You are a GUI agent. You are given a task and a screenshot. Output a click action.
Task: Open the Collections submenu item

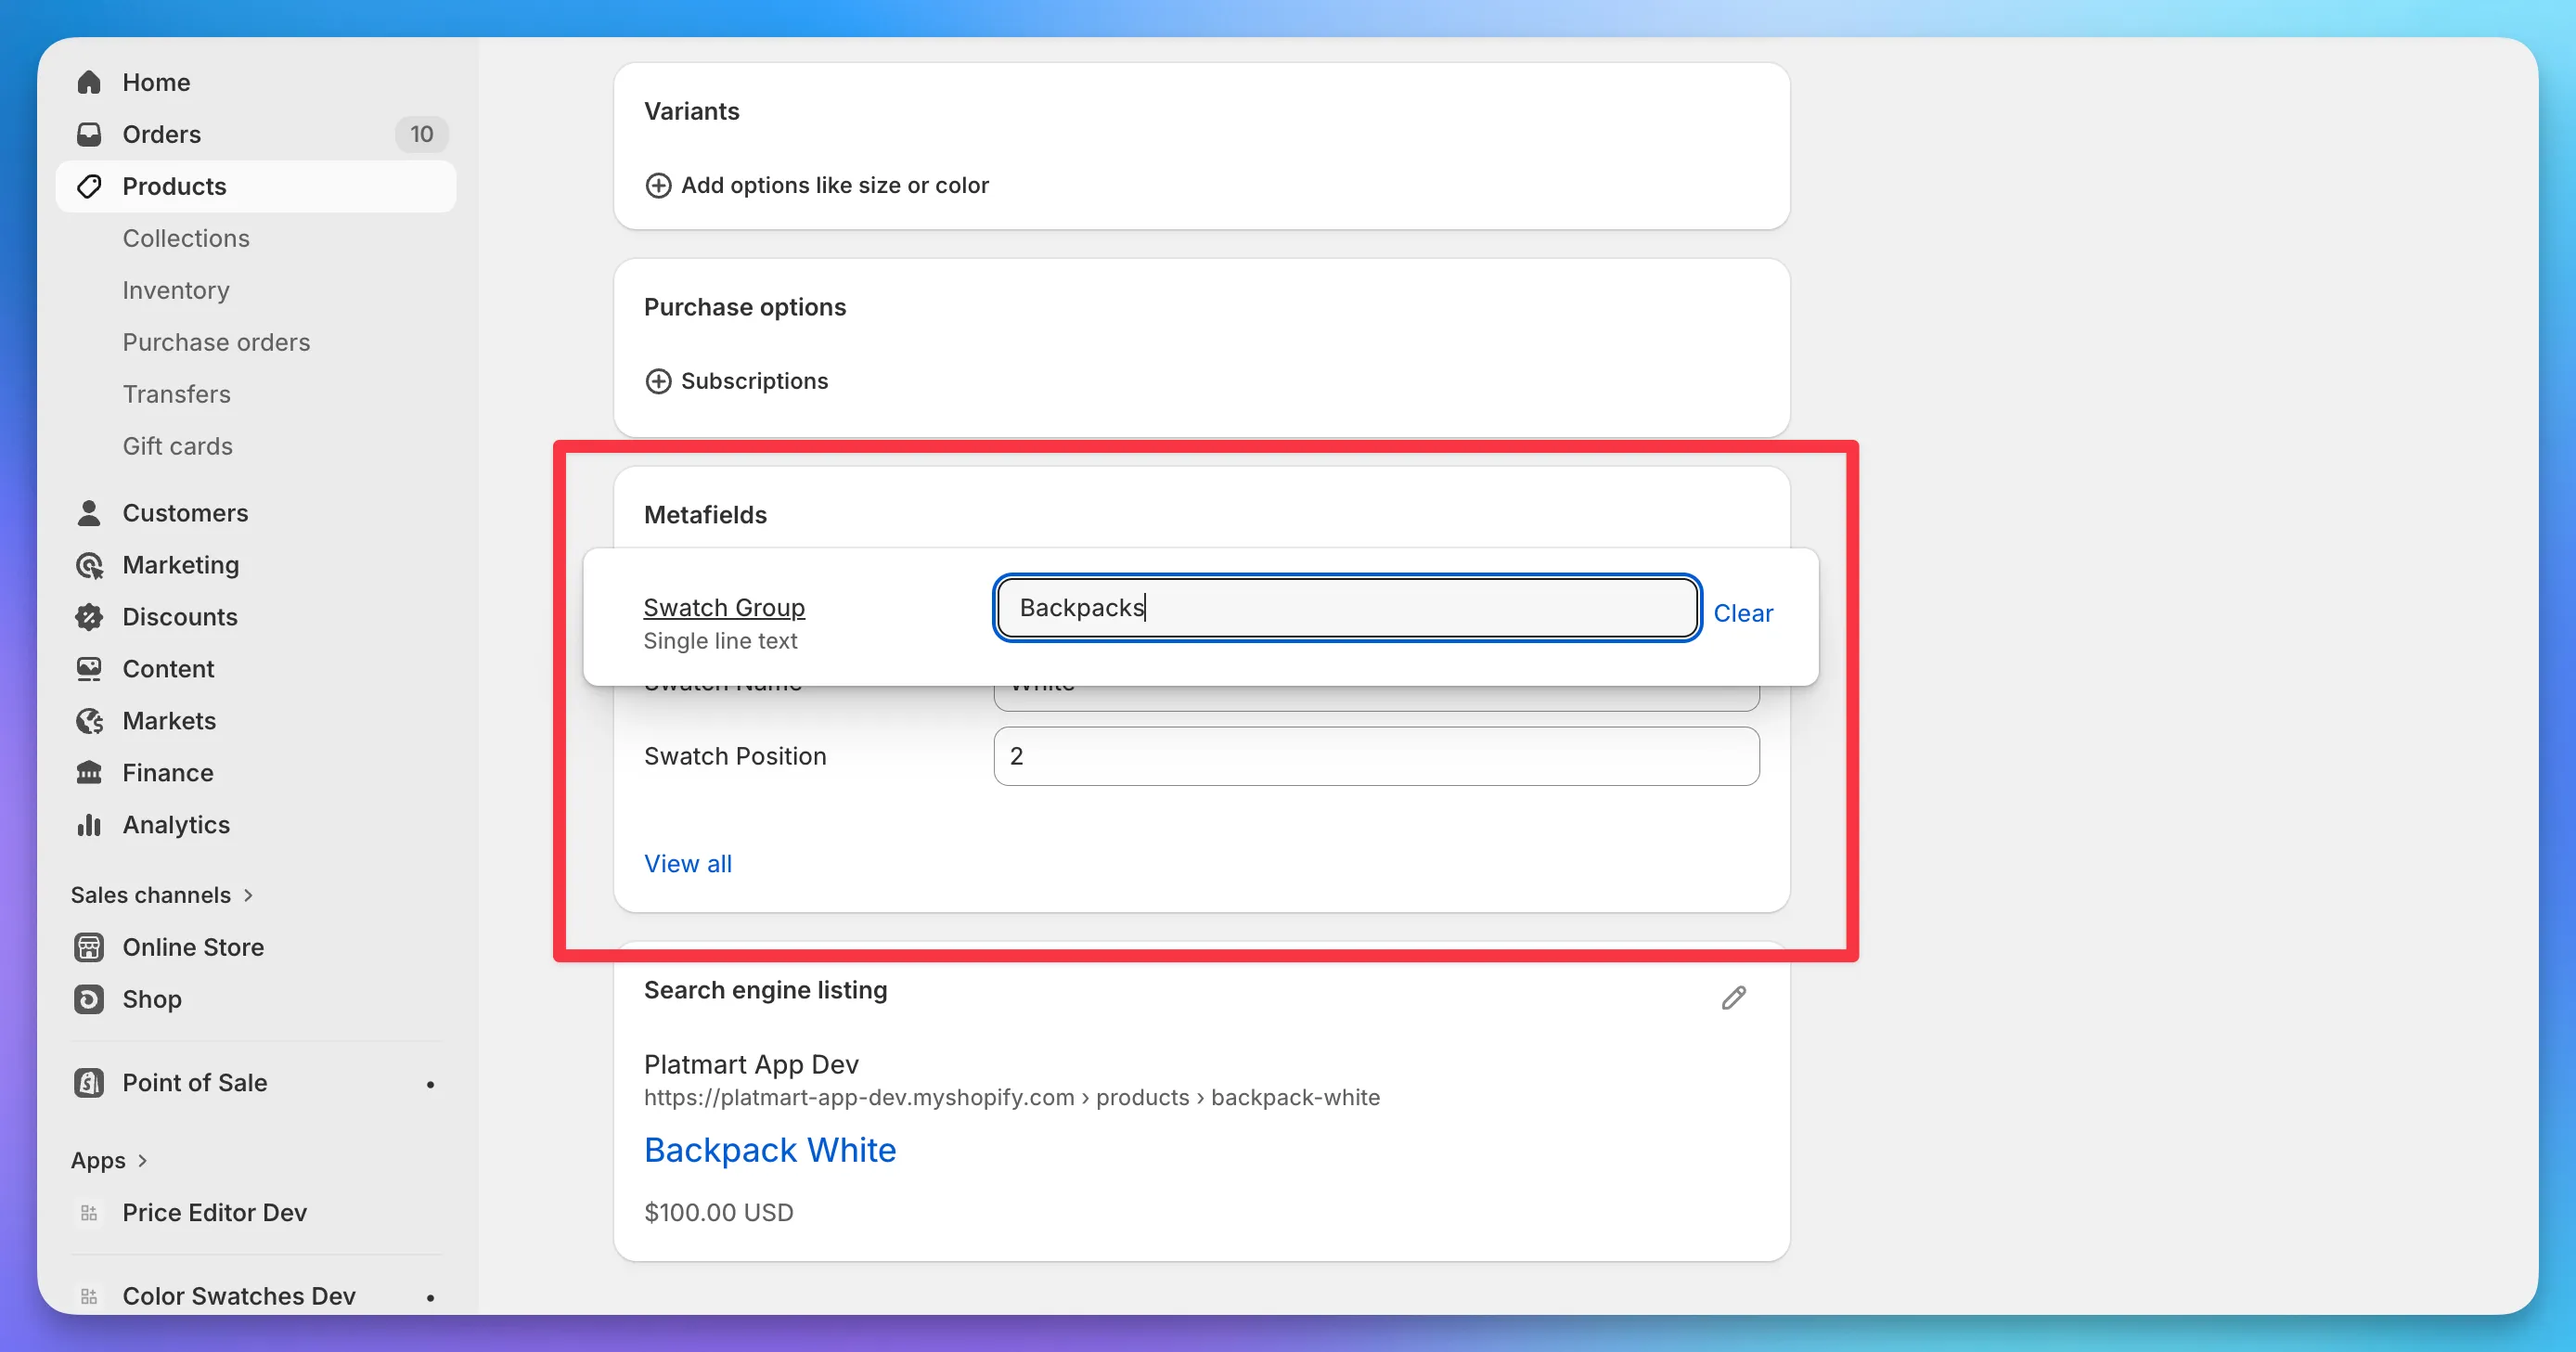pyautogui.click(x=186, y=238)
